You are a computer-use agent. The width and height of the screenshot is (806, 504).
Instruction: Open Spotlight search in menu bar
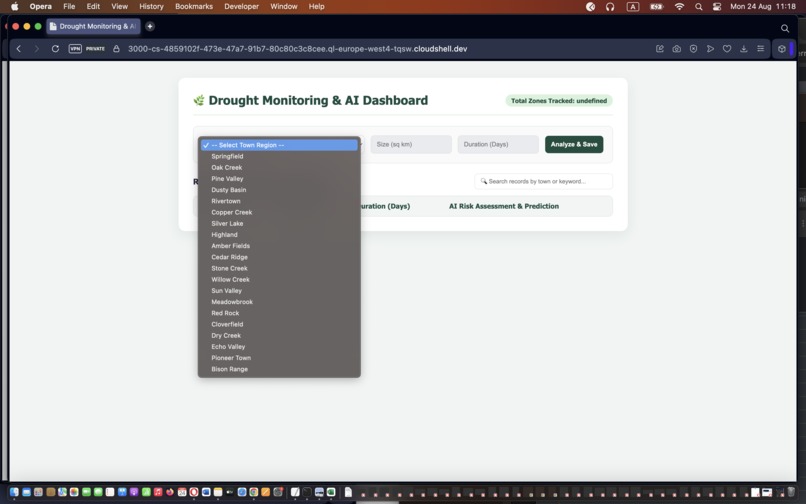point(698,7)
